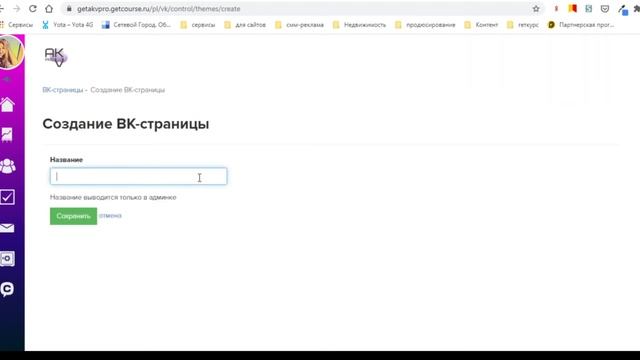The image size is (640, 360).
Task: Open the Сервисы bookmark
Action: coord(17,25)
